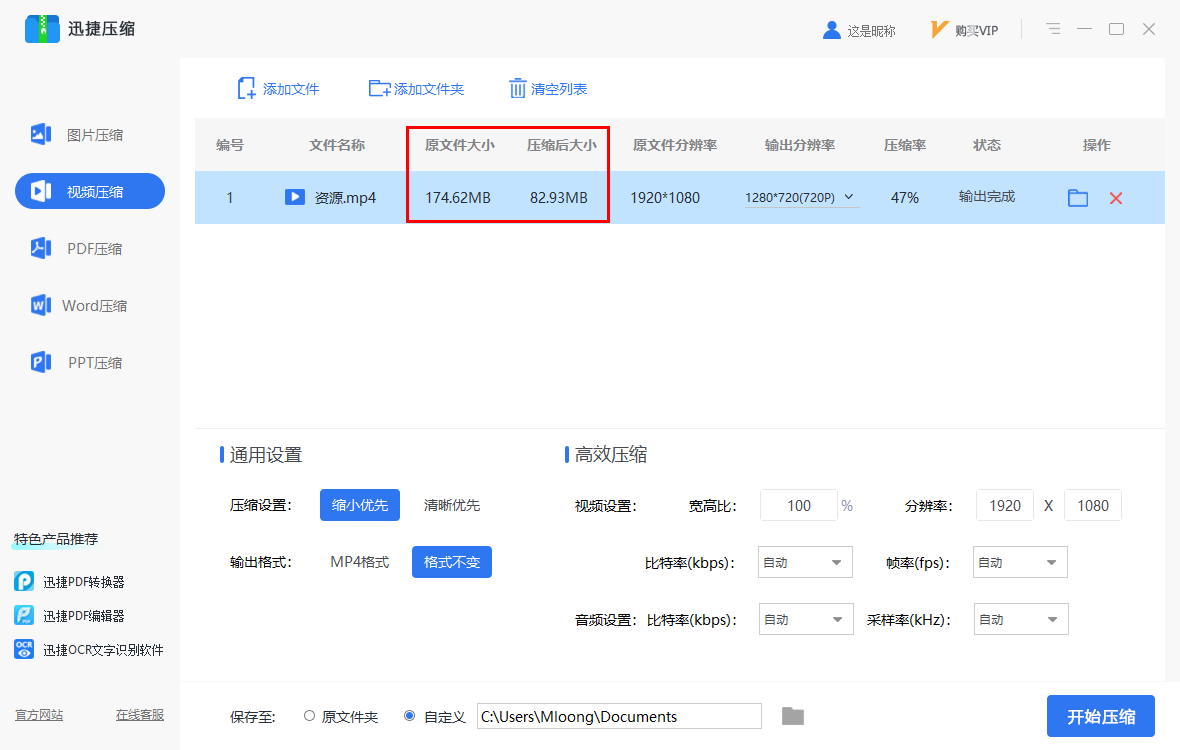Select the PDF压缩 sidebar icon
The height and width of the screenshot is (750, 1180).
pyautogui.click(x=89, y=248)
